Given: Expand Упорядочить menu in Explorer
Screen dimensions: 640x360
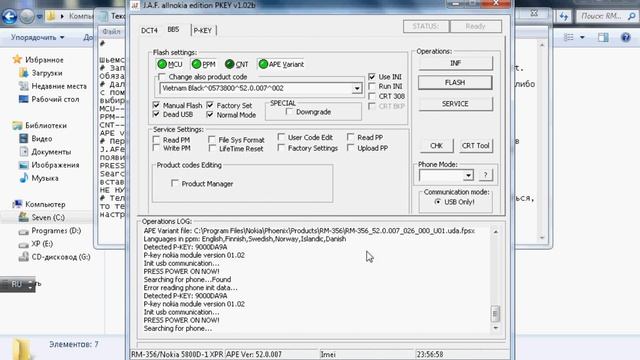Looking at the screenshot, I should point(38,37).
